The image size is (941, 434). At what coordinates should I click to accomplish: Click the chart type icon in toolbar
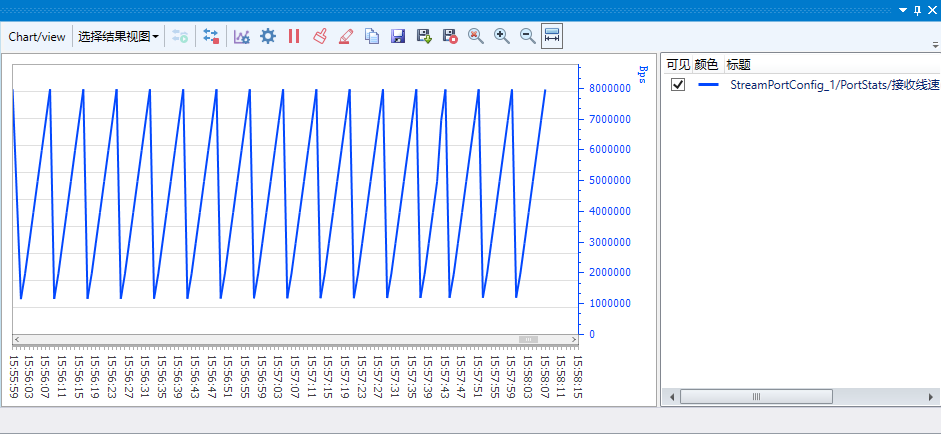[241, 36]
